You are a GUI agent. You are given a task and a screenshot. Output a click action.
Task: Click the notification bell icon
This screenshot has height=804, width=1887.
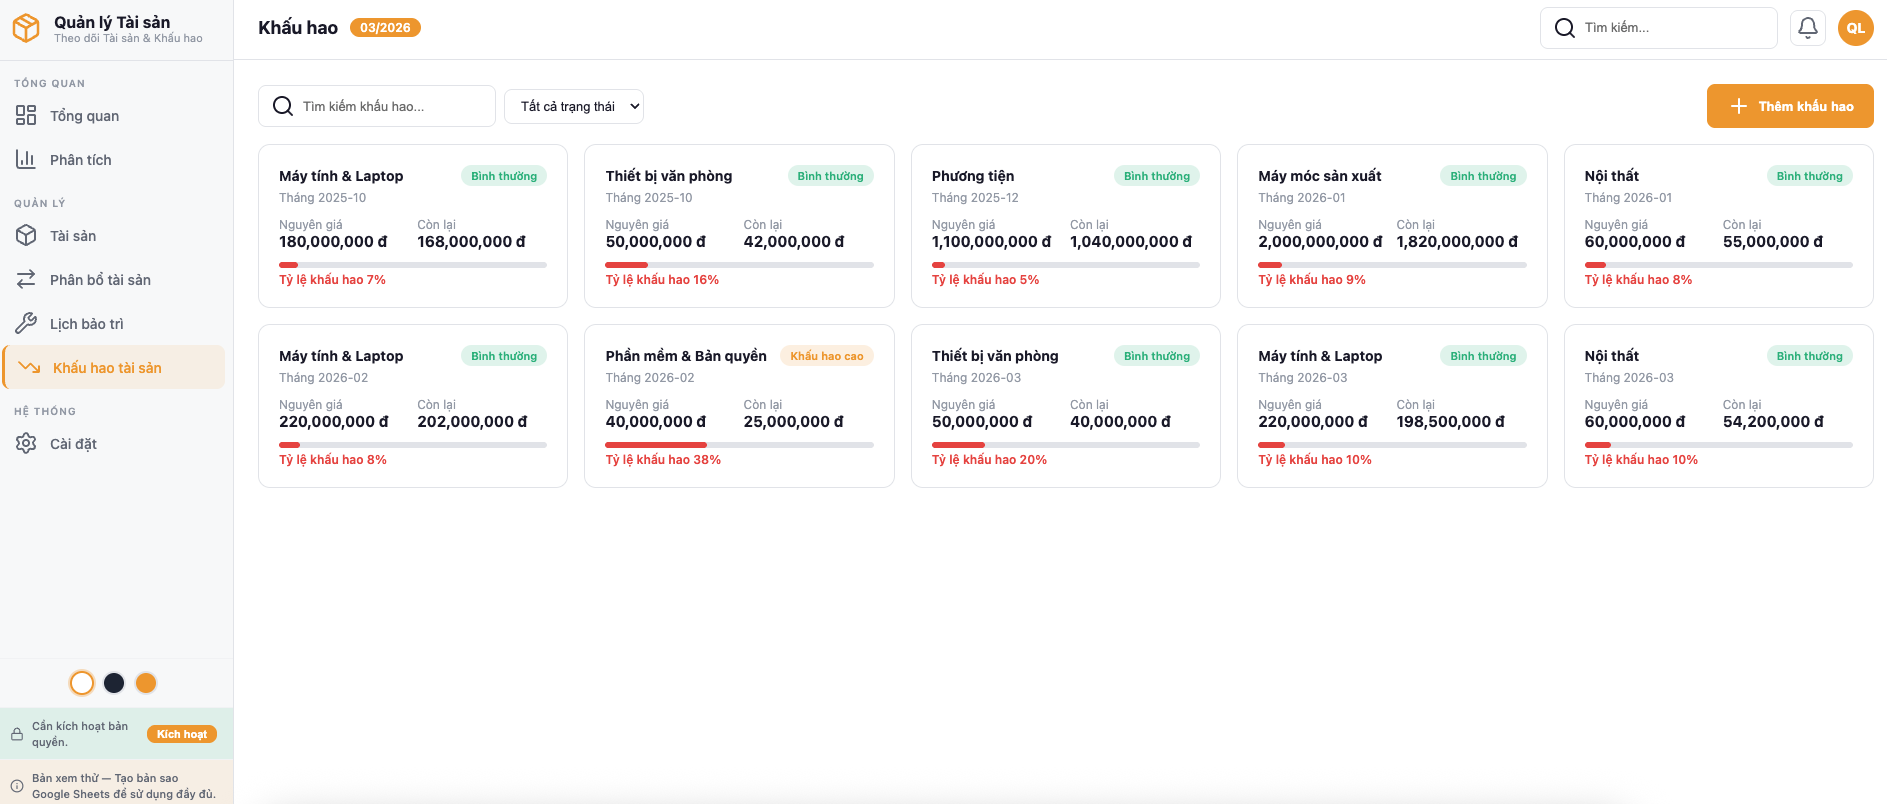(1807, 28)
